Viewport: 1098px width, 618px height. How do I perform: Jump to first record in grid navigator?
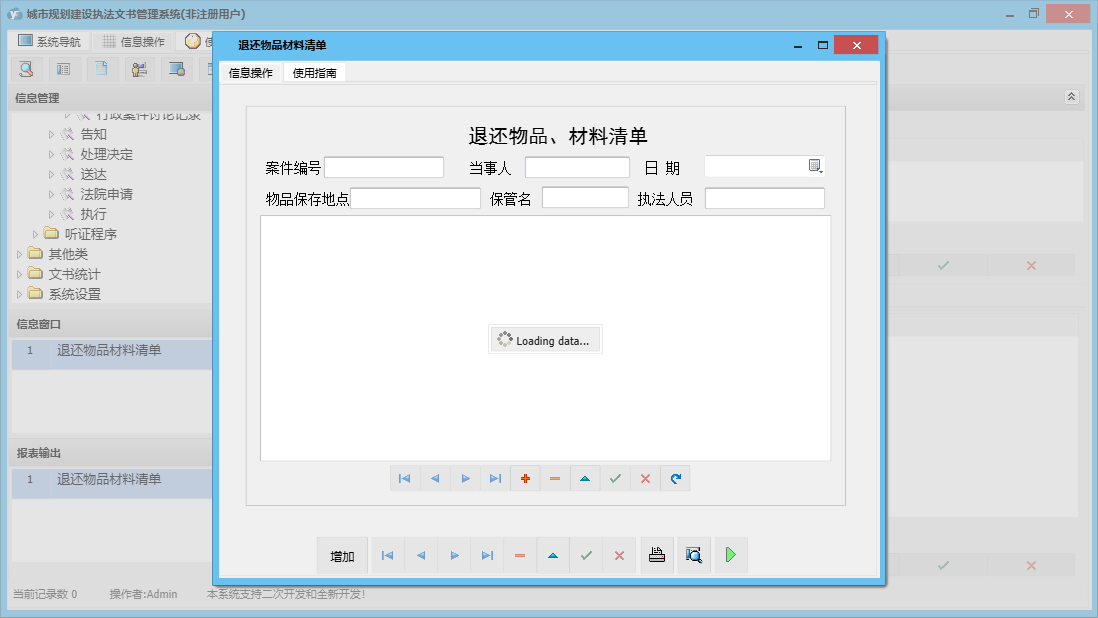[405, 479]
